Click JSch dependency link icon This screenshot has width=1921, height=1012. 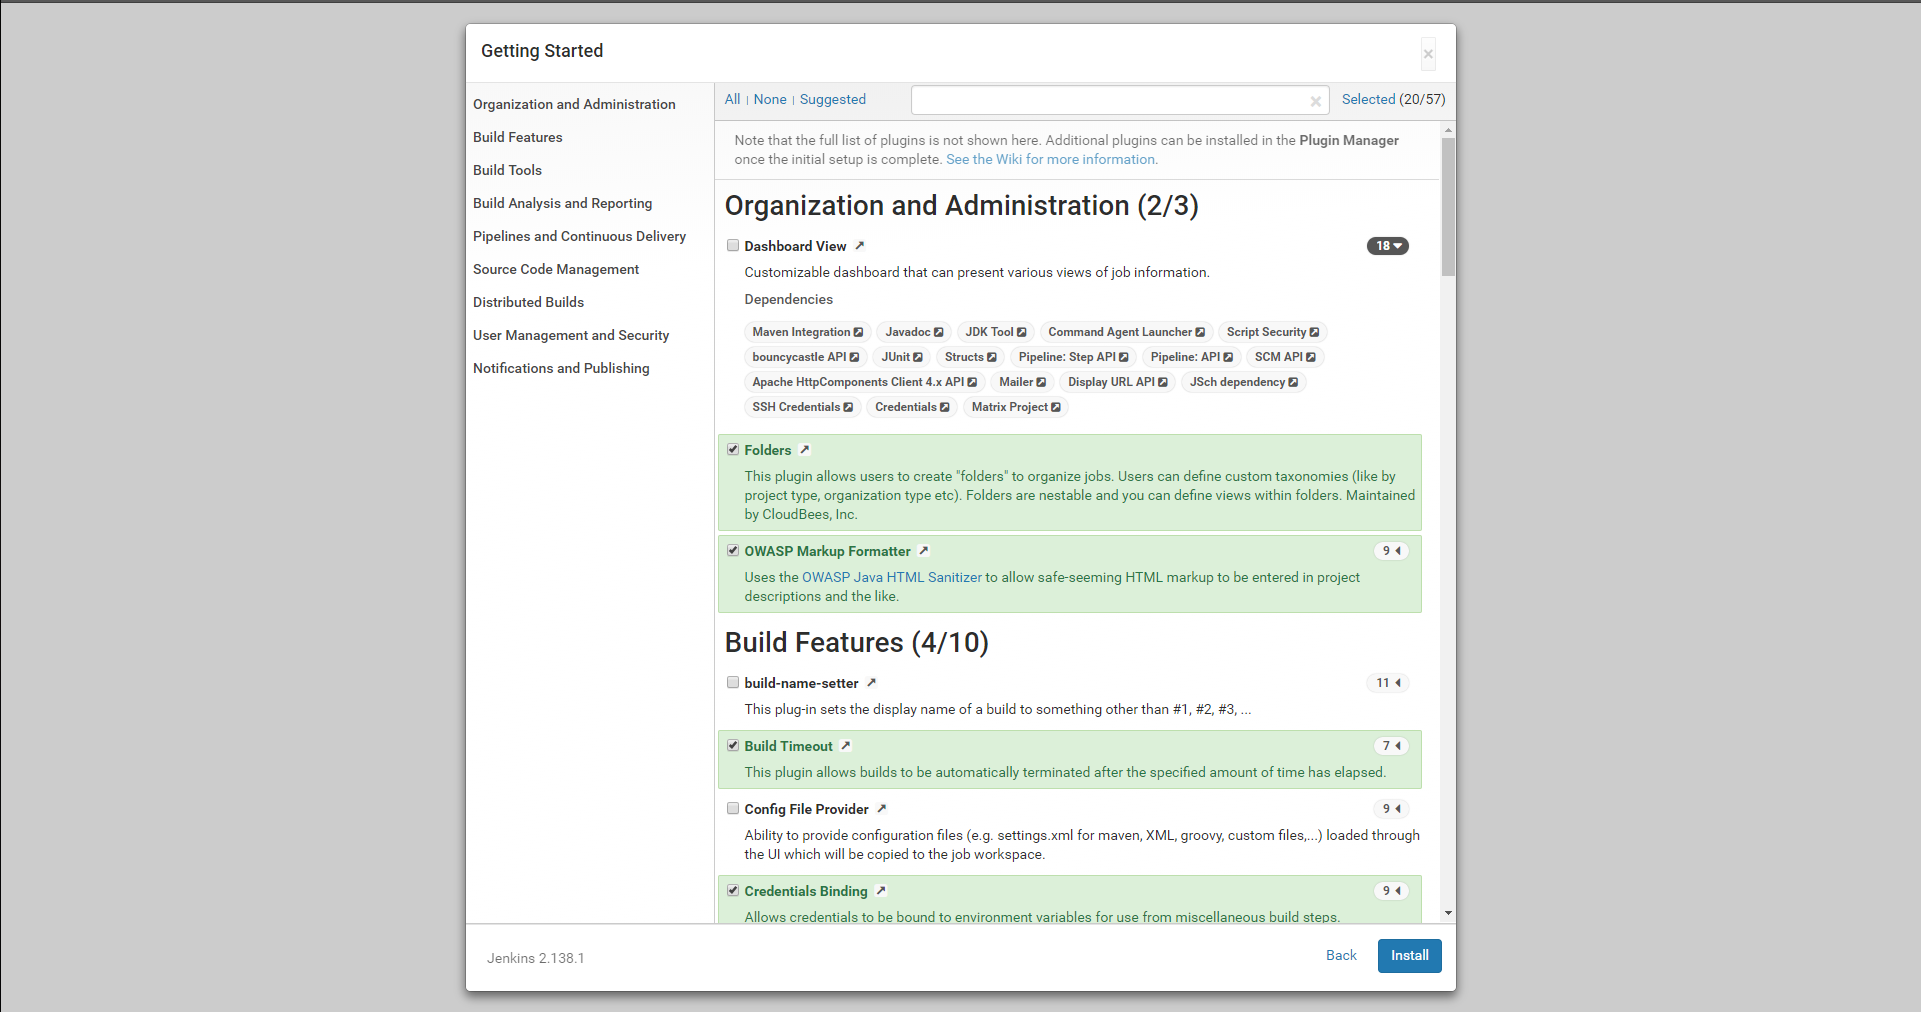[1293, 382]
